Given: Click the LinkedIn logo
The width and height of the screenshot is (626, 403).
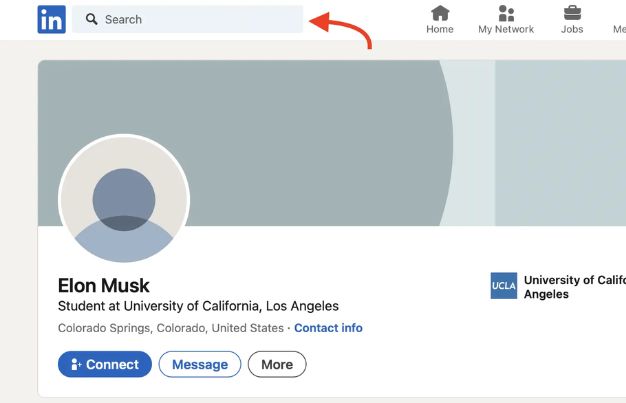Looking at the screenshot, I should tap(51, 19).
